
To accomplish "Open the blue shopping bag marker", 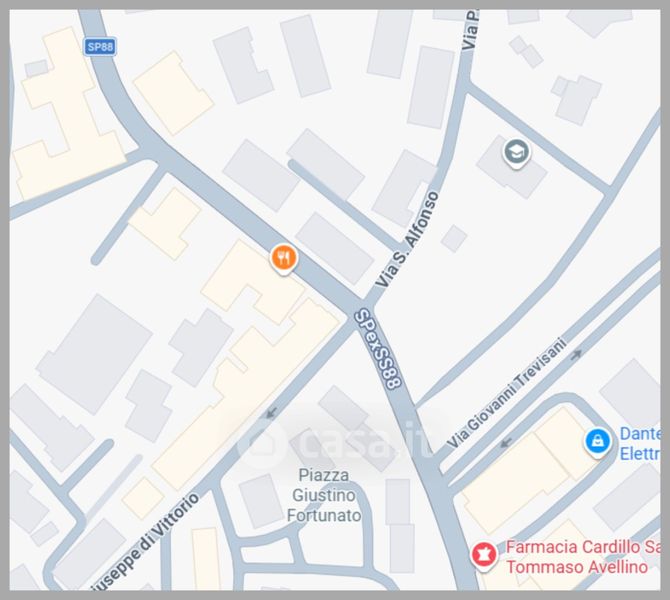I will (597, 441).
